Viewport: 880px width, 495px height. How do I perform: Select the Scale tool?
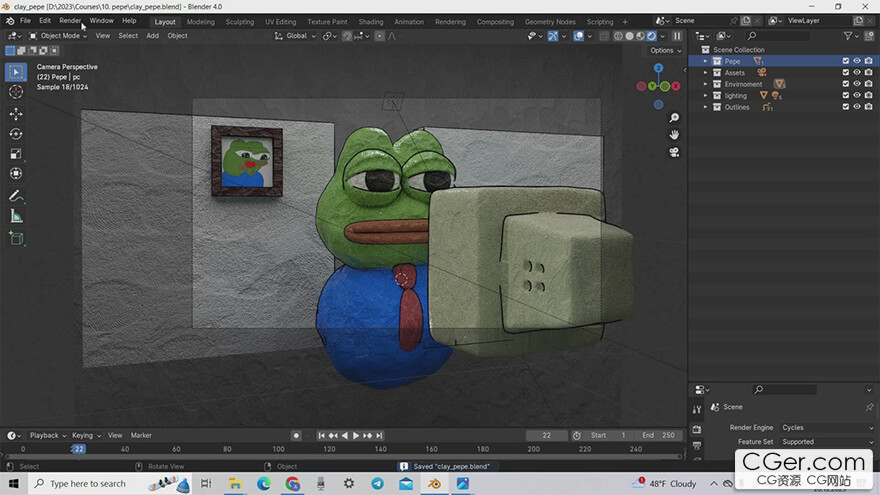(x=16, y=154)
